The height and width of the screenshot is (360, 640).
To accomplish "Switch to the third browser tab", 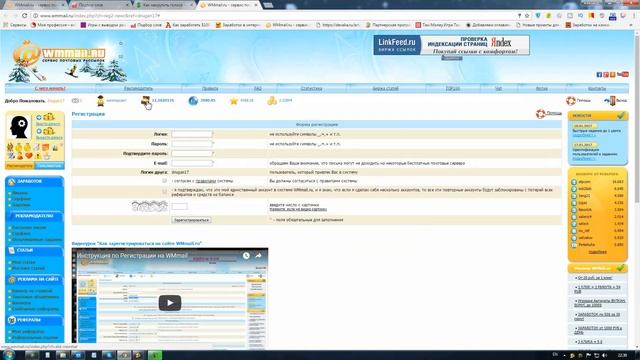I will [165, 5].
